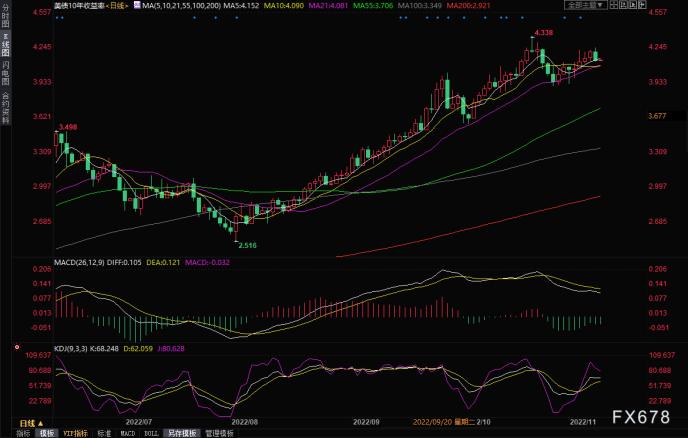Screen dimensions: 688x438
Task: Click the MACD:-0.032 value
Action: click(x=207, y=262)
